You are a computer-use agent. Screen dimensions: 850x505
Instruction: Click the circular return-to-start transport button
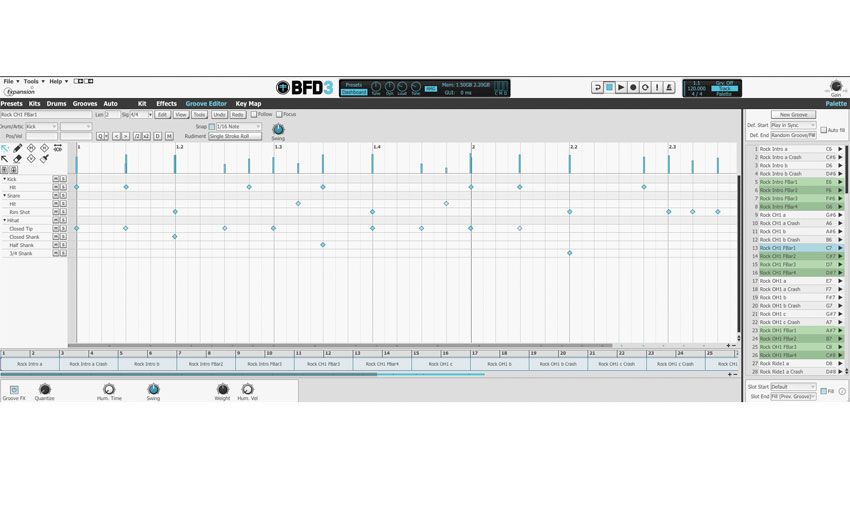click(x=645, y=87)
